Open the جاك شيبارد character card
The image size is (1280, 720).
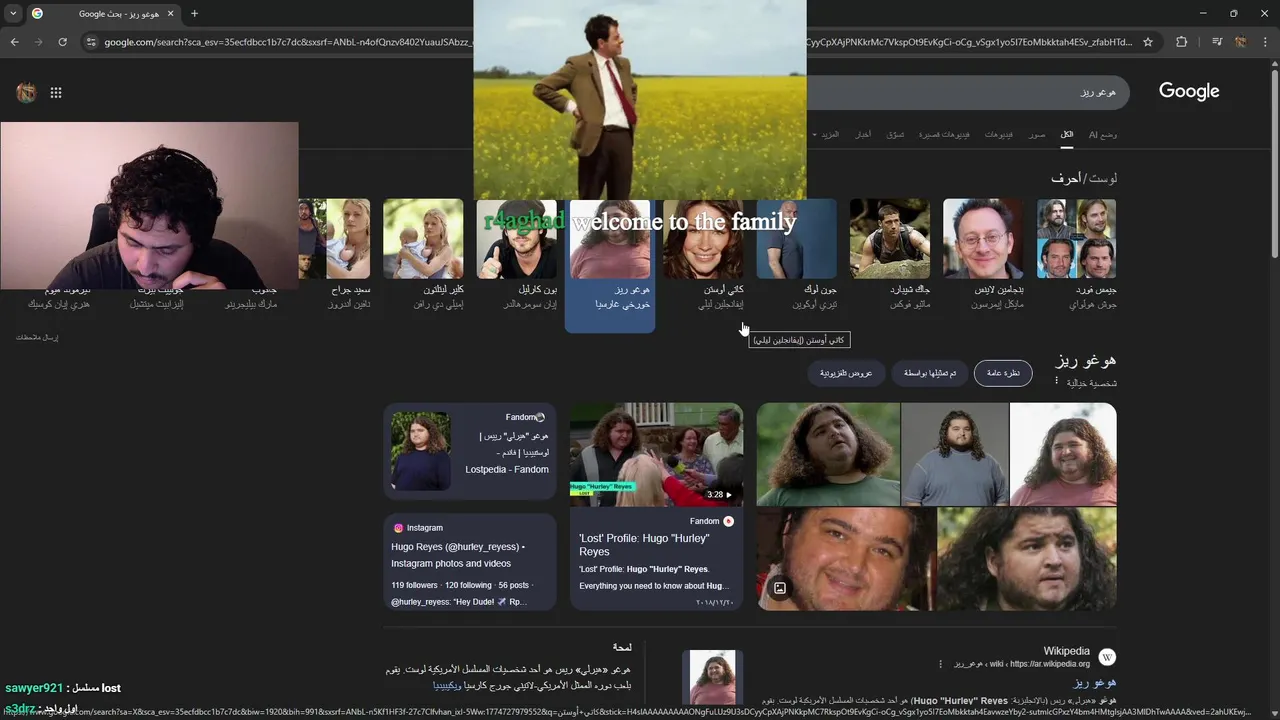click(891, 255)
